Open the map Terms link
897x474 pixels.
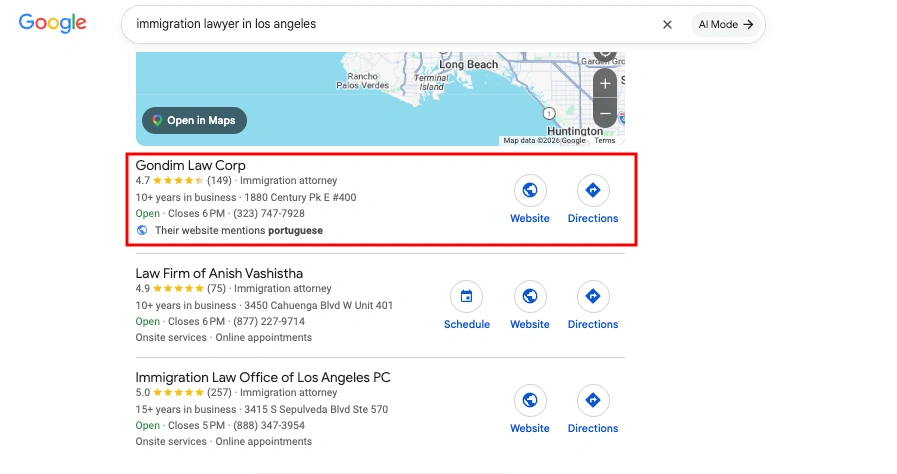(x=605, y=141)
